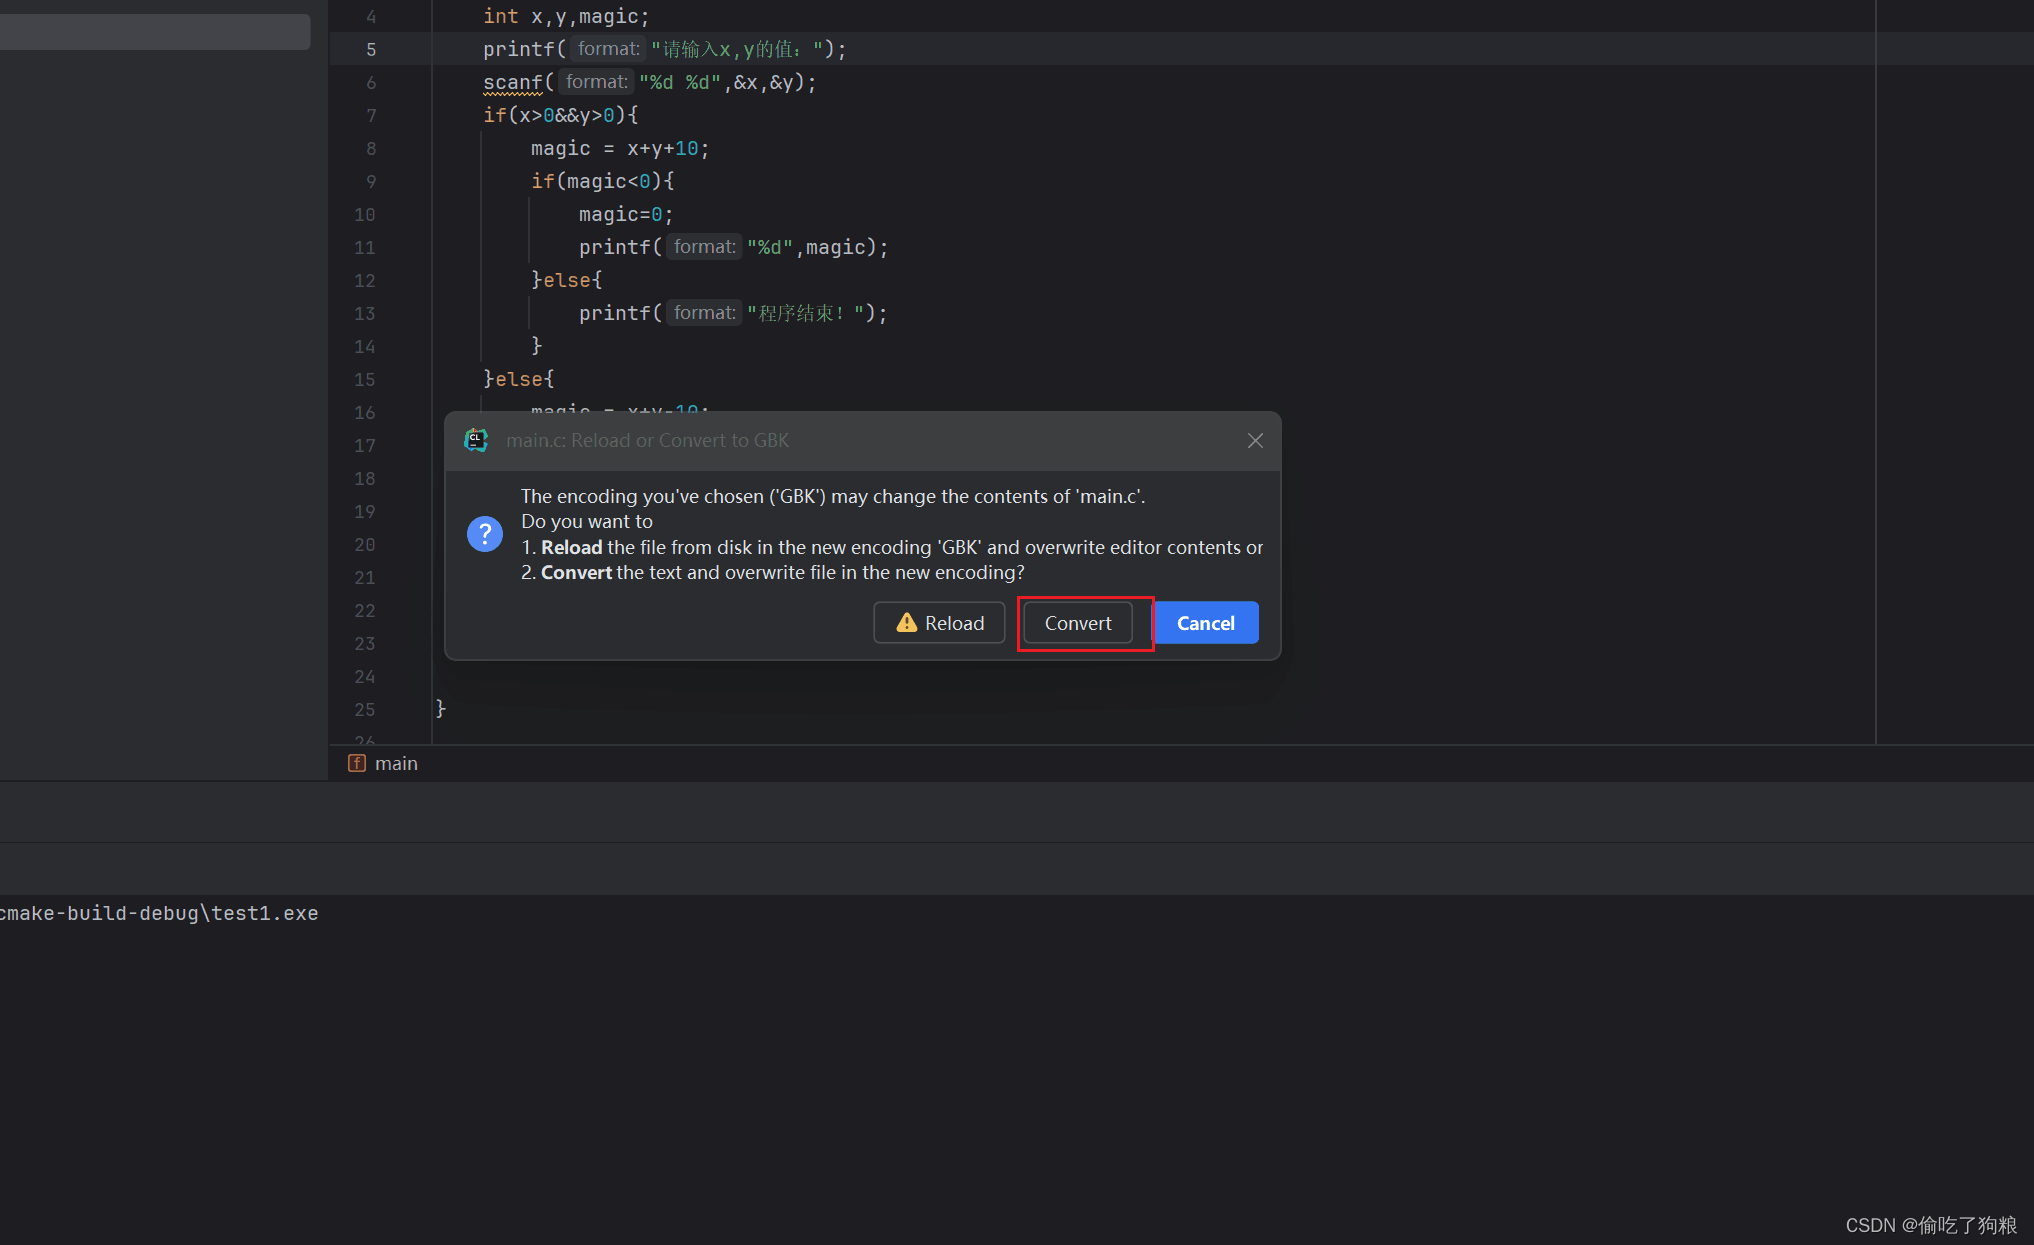Click the blue Cancel button
The height and width of the screenshot is (1245, 2034).
pos(1205,623)
